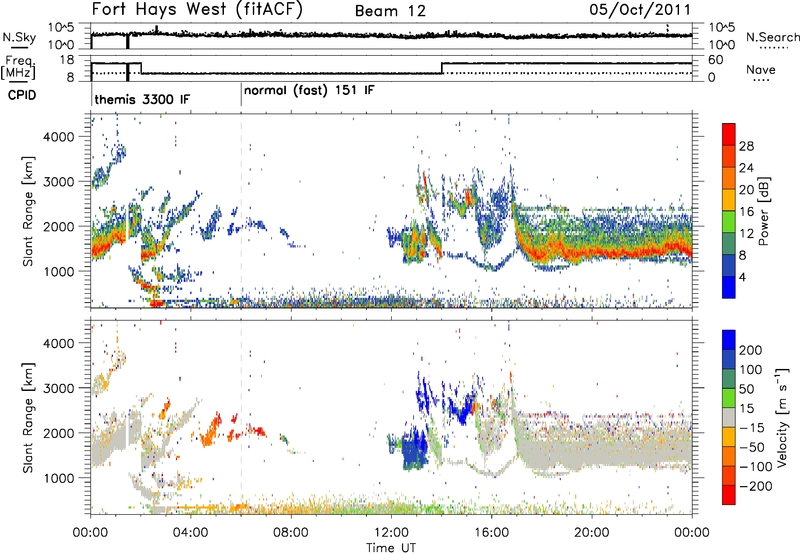This screenshot has width=800, height=554.
Task: Click the '20' label on Power color bar
Action: (x=746, y=190)
